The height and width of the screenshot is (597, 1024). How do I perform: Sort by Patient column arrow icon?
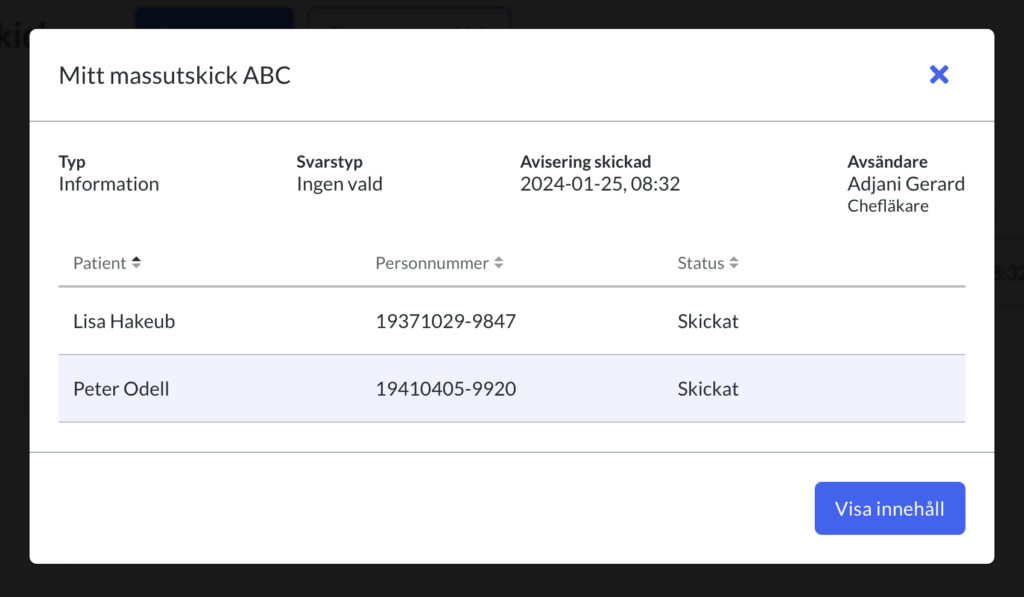click(x=136, y=263)
